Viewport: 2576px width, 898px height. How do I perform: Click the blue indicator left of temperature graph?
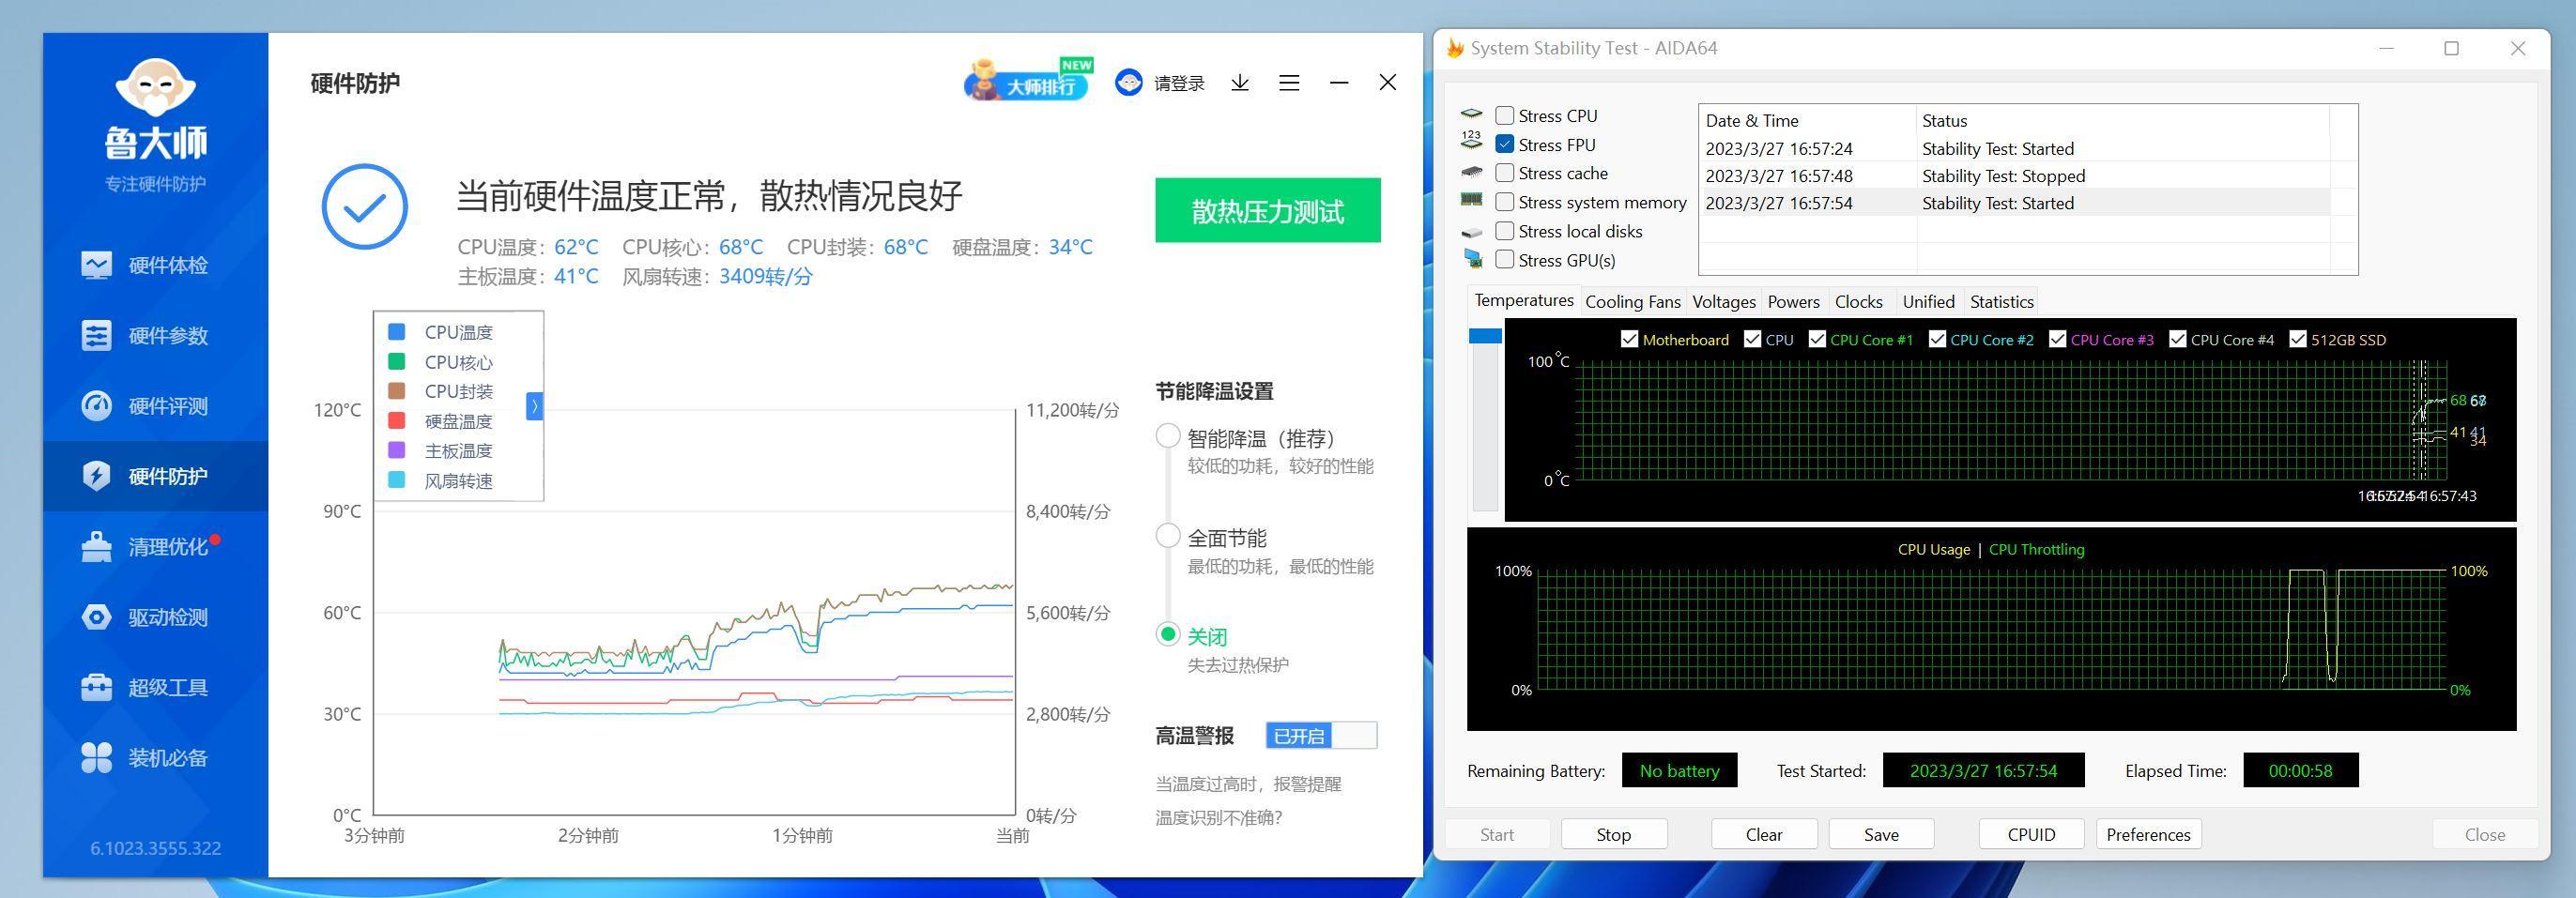(1485, 336)
